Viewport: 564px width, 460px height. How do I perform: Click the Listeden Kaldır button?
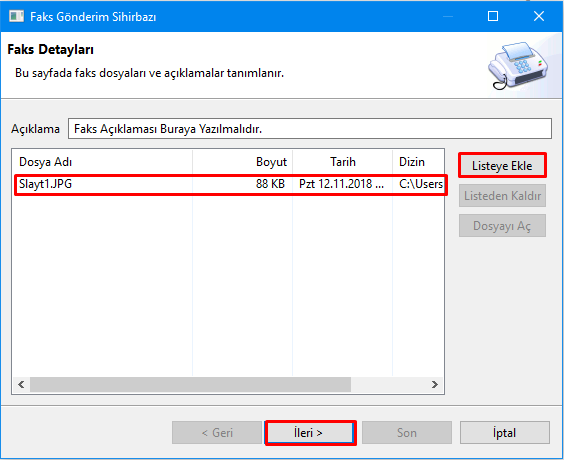pos(502,196)
